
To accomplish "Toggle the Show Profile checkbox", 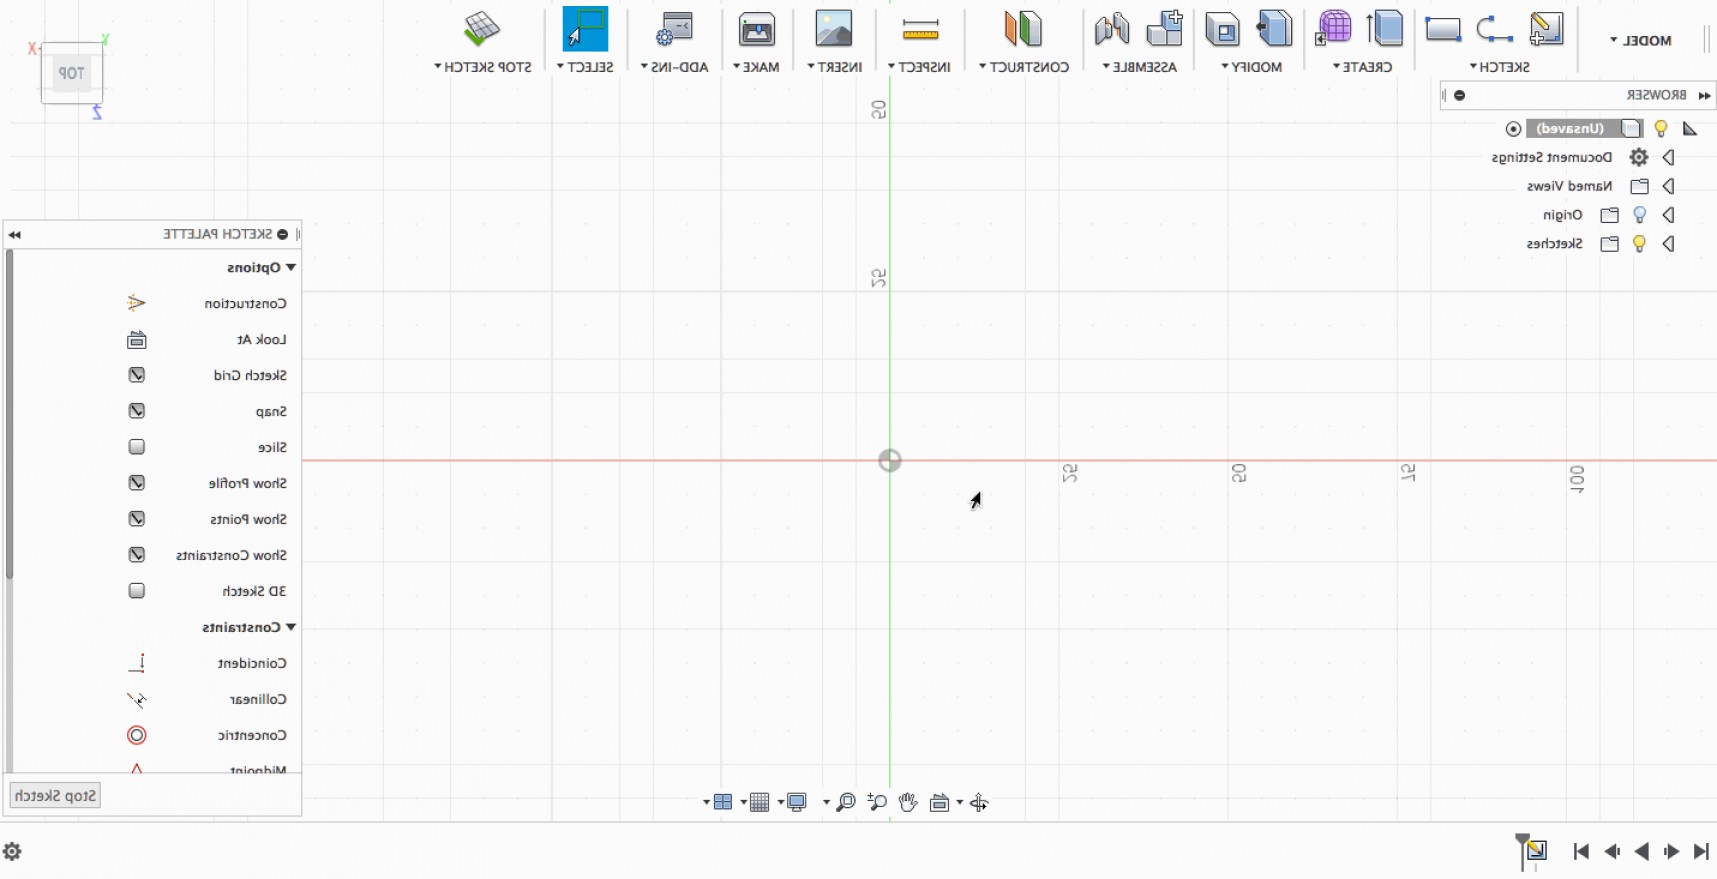I will pyautogui.click(x=137, y=483).
